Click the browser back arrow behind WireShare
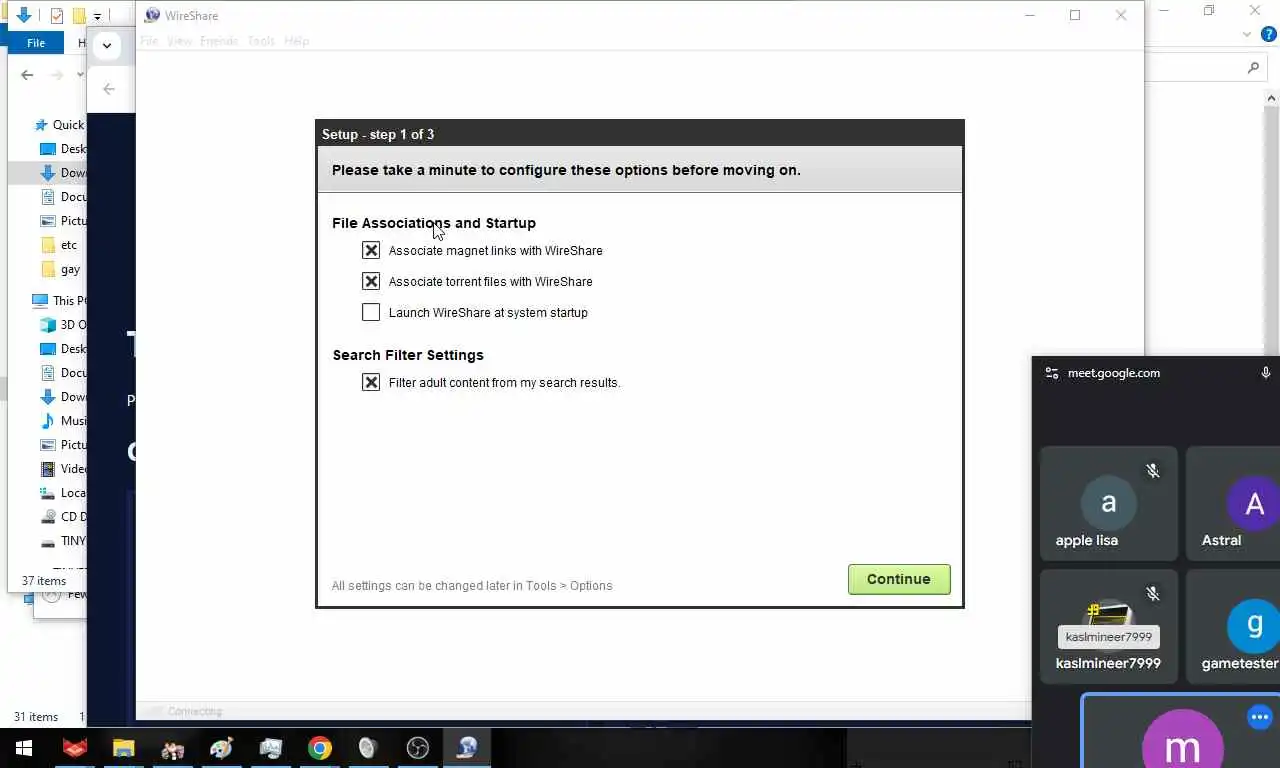Image resolution: width=1280 pixels, height=768 pixels. coord(108,89)
